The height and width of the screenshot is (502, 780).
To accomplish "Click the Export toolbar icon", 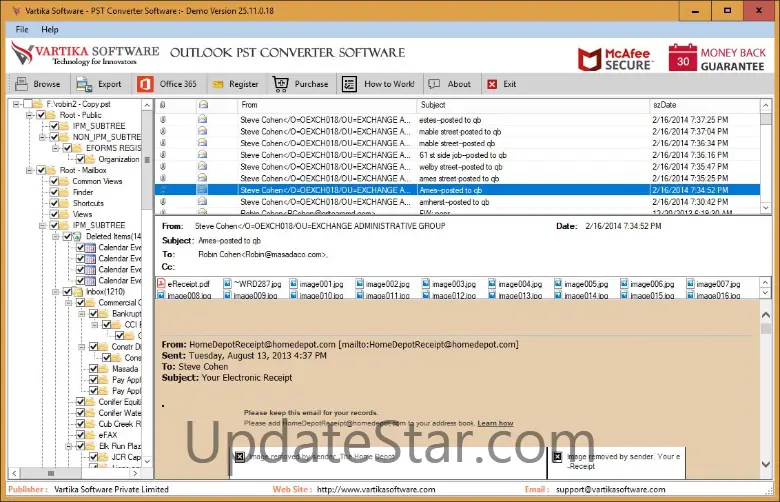I will pyautogui.click(x=84, y=84).
